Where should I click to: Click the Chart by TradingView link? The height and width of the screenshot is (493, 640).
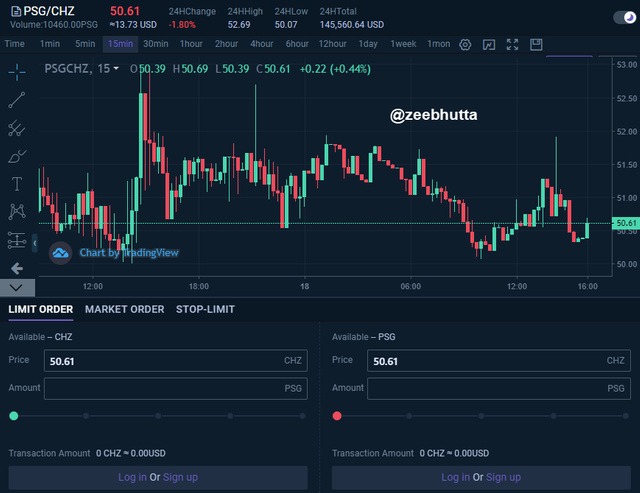[129, 253]
